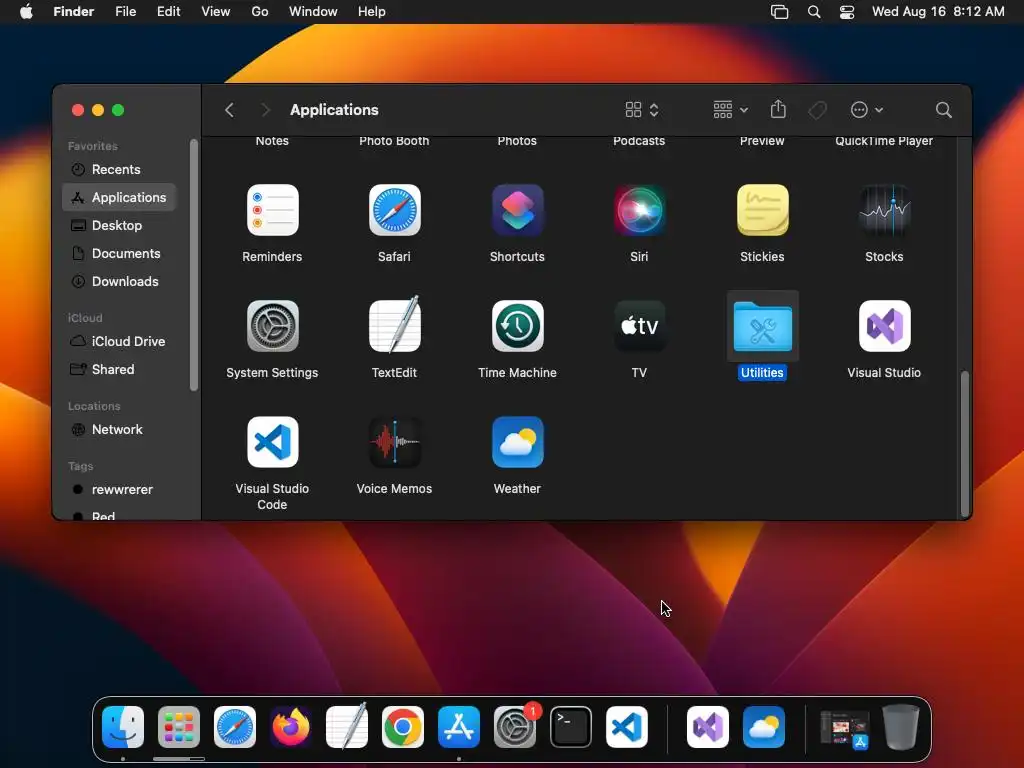
Task: Click the date and time in menu bar
Action: coord(938,12)
